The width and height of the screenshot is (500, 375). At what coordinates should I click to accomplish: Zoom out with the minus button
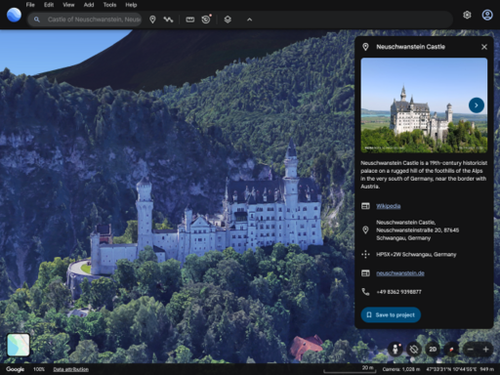click(x=470, y=349)
